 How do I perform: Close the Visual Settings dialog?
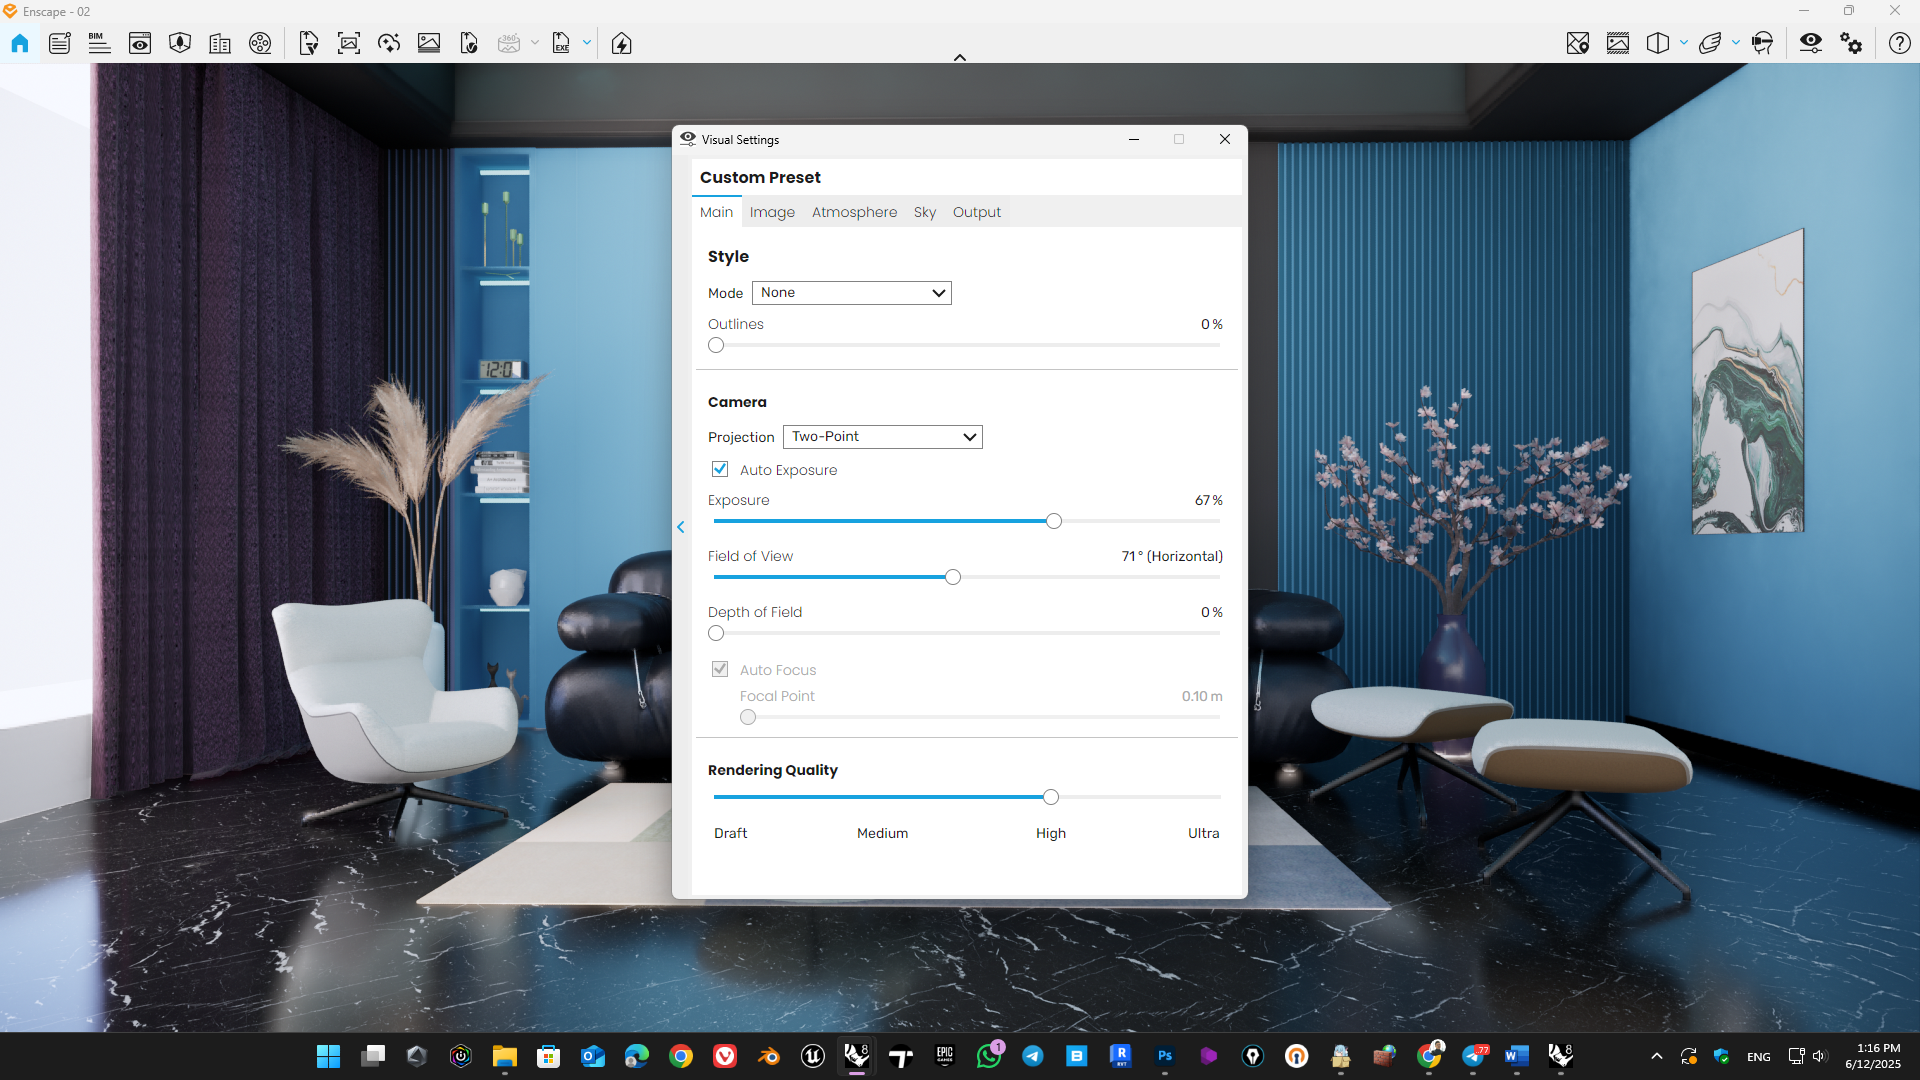[x=1225, y=139]
